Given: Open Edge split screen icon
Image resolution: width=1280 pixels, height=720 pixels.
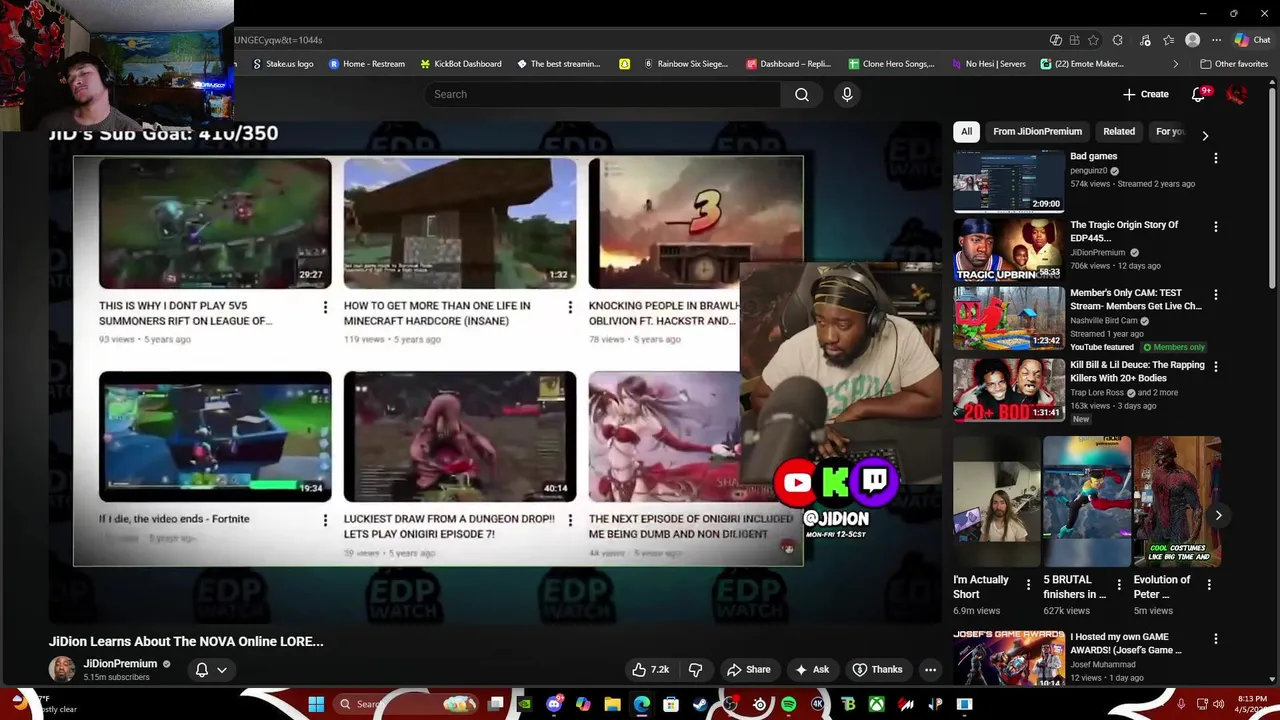Looking at the screenshot, I should coord(1074,40).
